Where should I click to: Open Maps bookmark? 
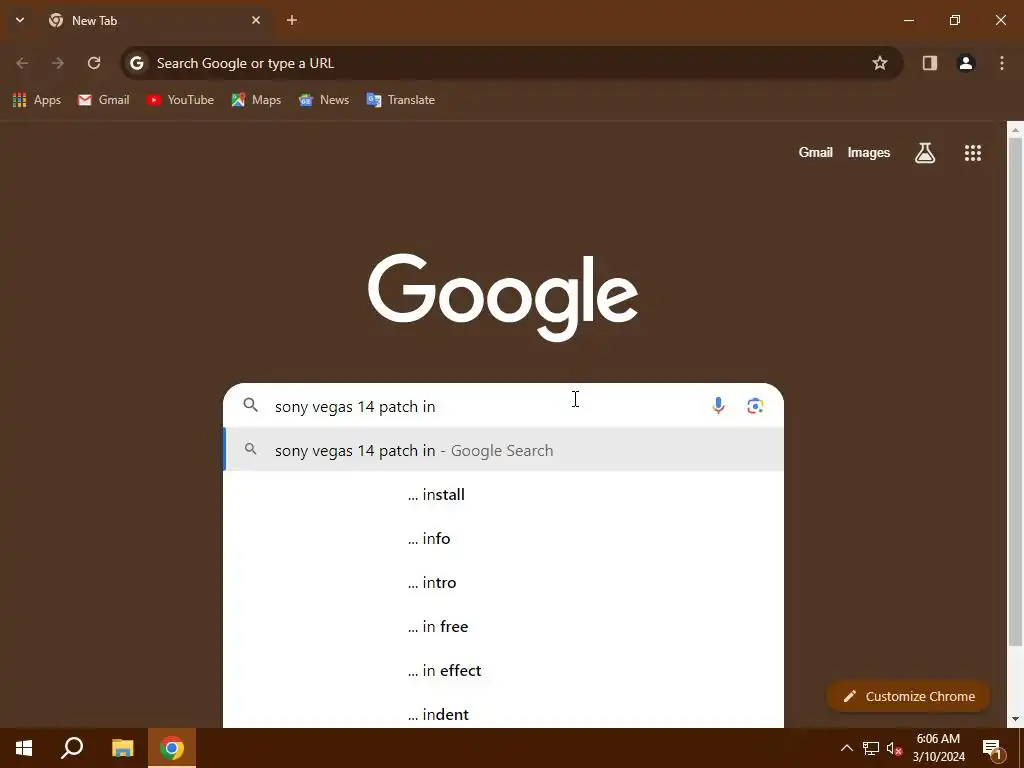click(x=257, y=100)
